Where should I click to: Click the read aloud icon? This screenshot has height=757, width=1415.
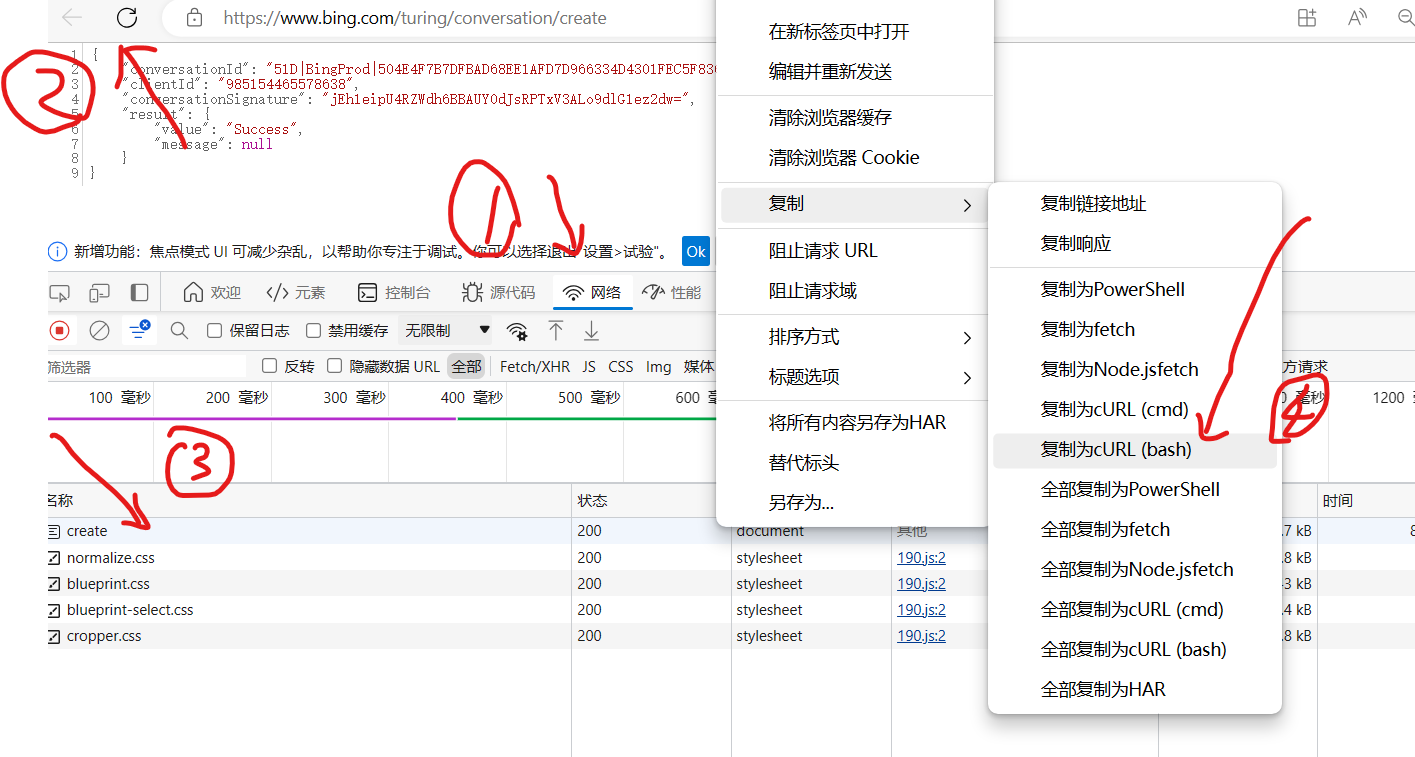coord(1357,18)
